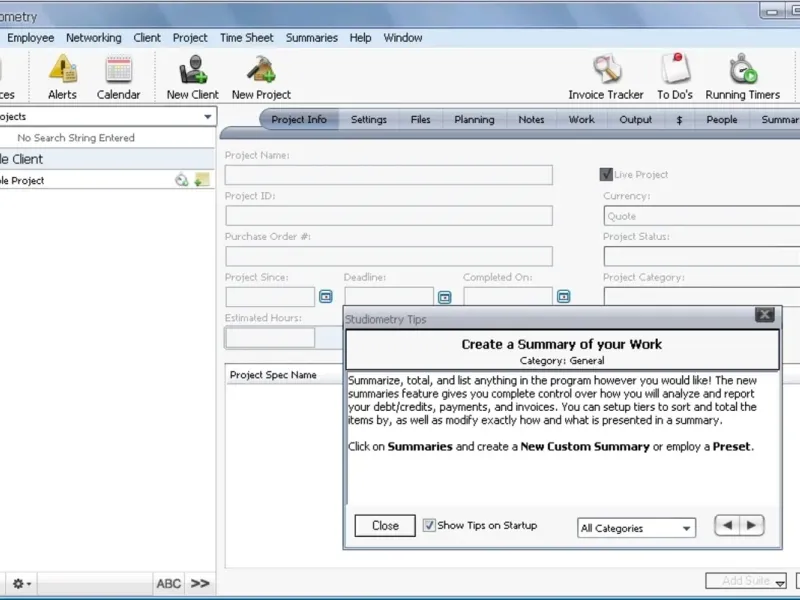Open the Alerts toolbar icon
Image resolution: width=800 pixels, height=600 pixels.
tap(62, 77)
